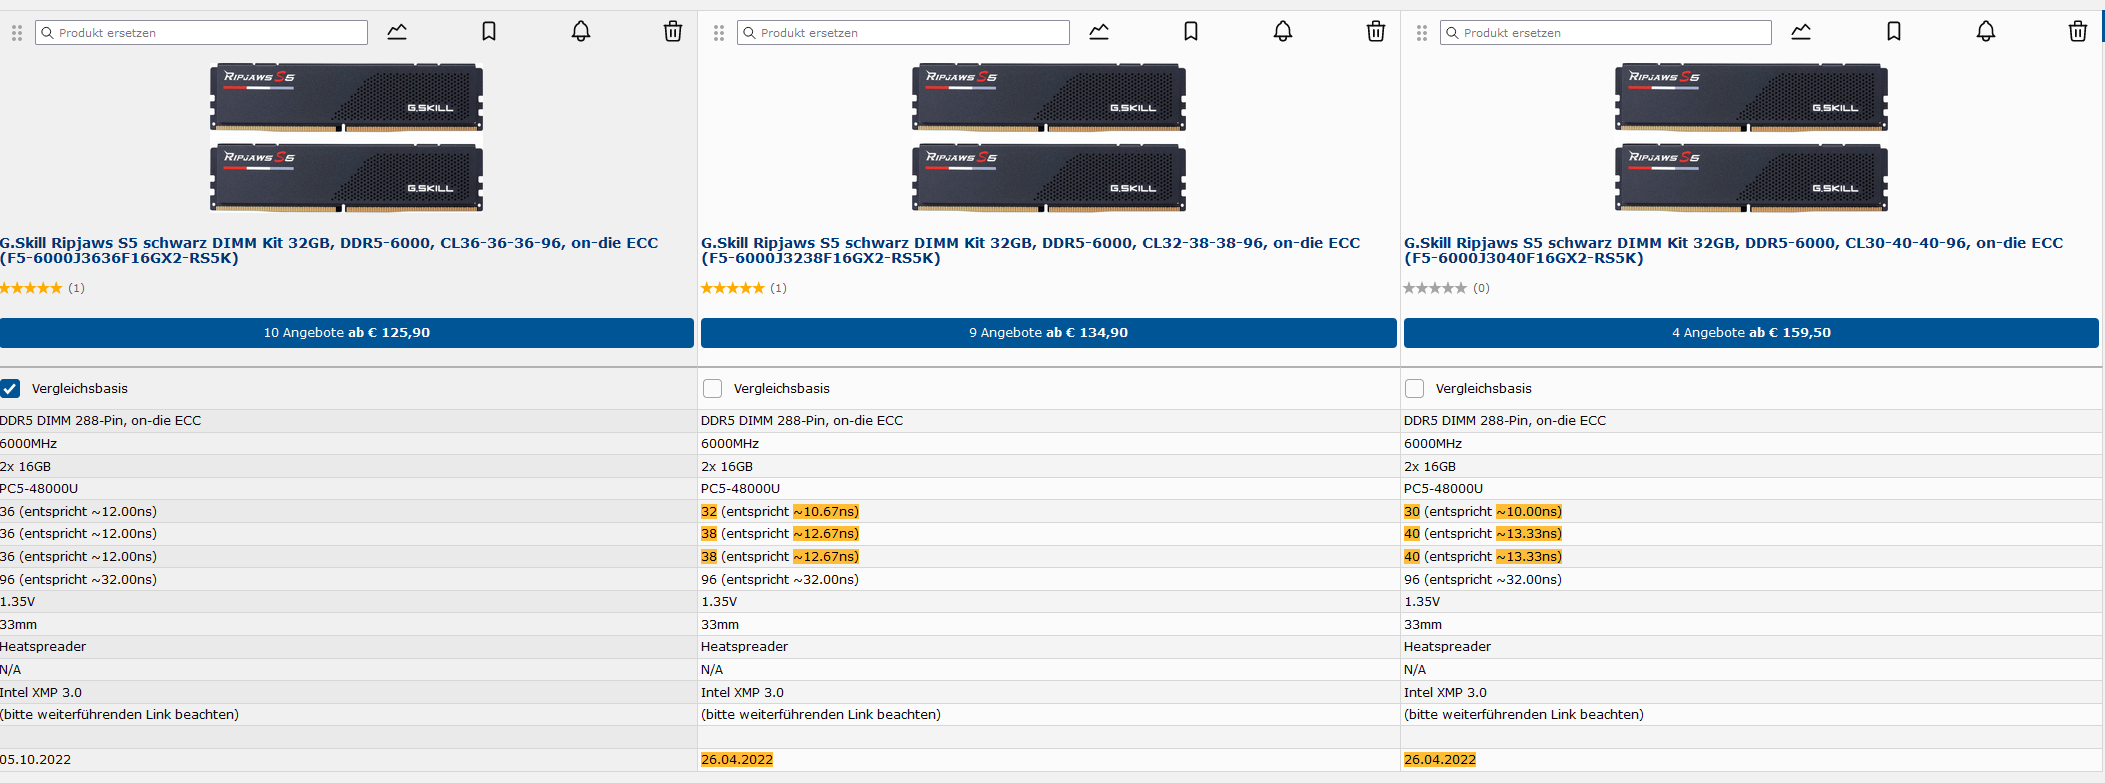Uncheck Vergleichsbasis for the CL36 kit

10,388
